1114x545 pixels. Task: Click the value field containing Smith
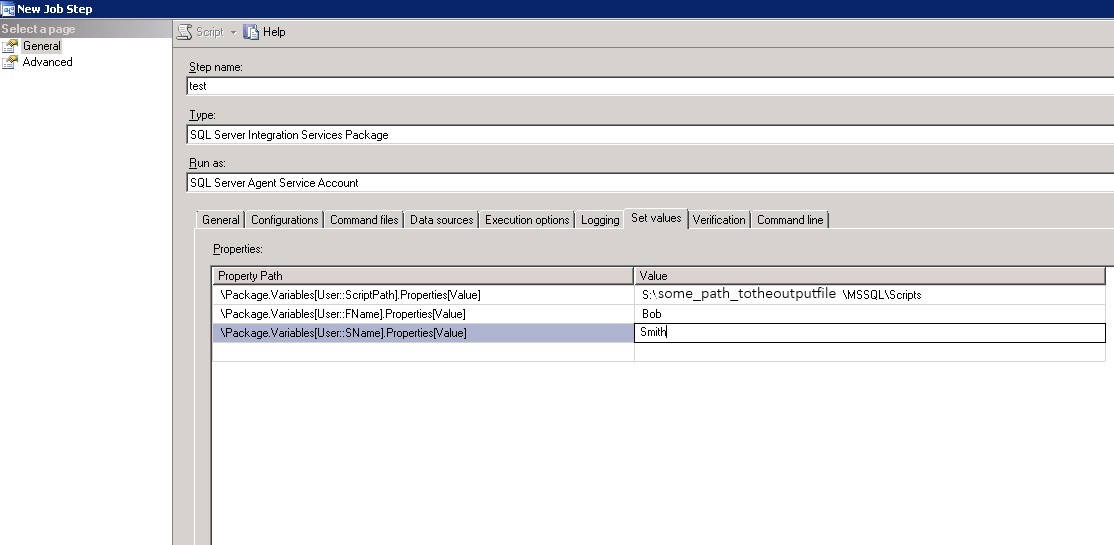coord(870,333)
